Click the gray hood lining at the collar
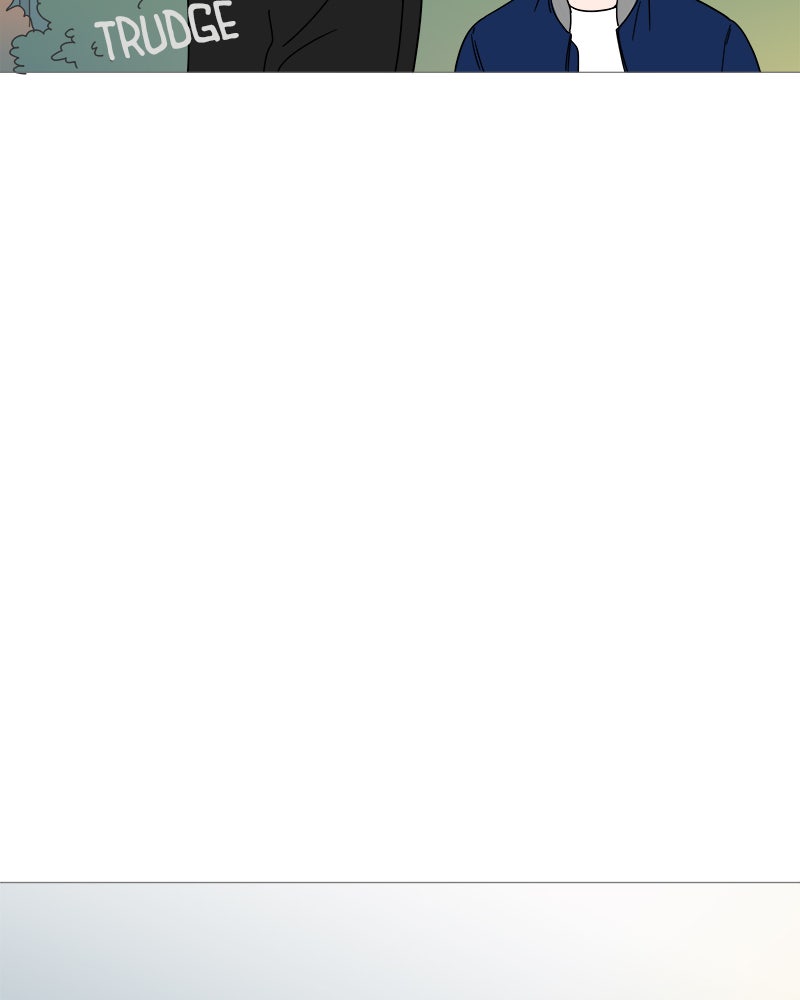Viewport: 800px width, 1000px height. click(559, 13)
